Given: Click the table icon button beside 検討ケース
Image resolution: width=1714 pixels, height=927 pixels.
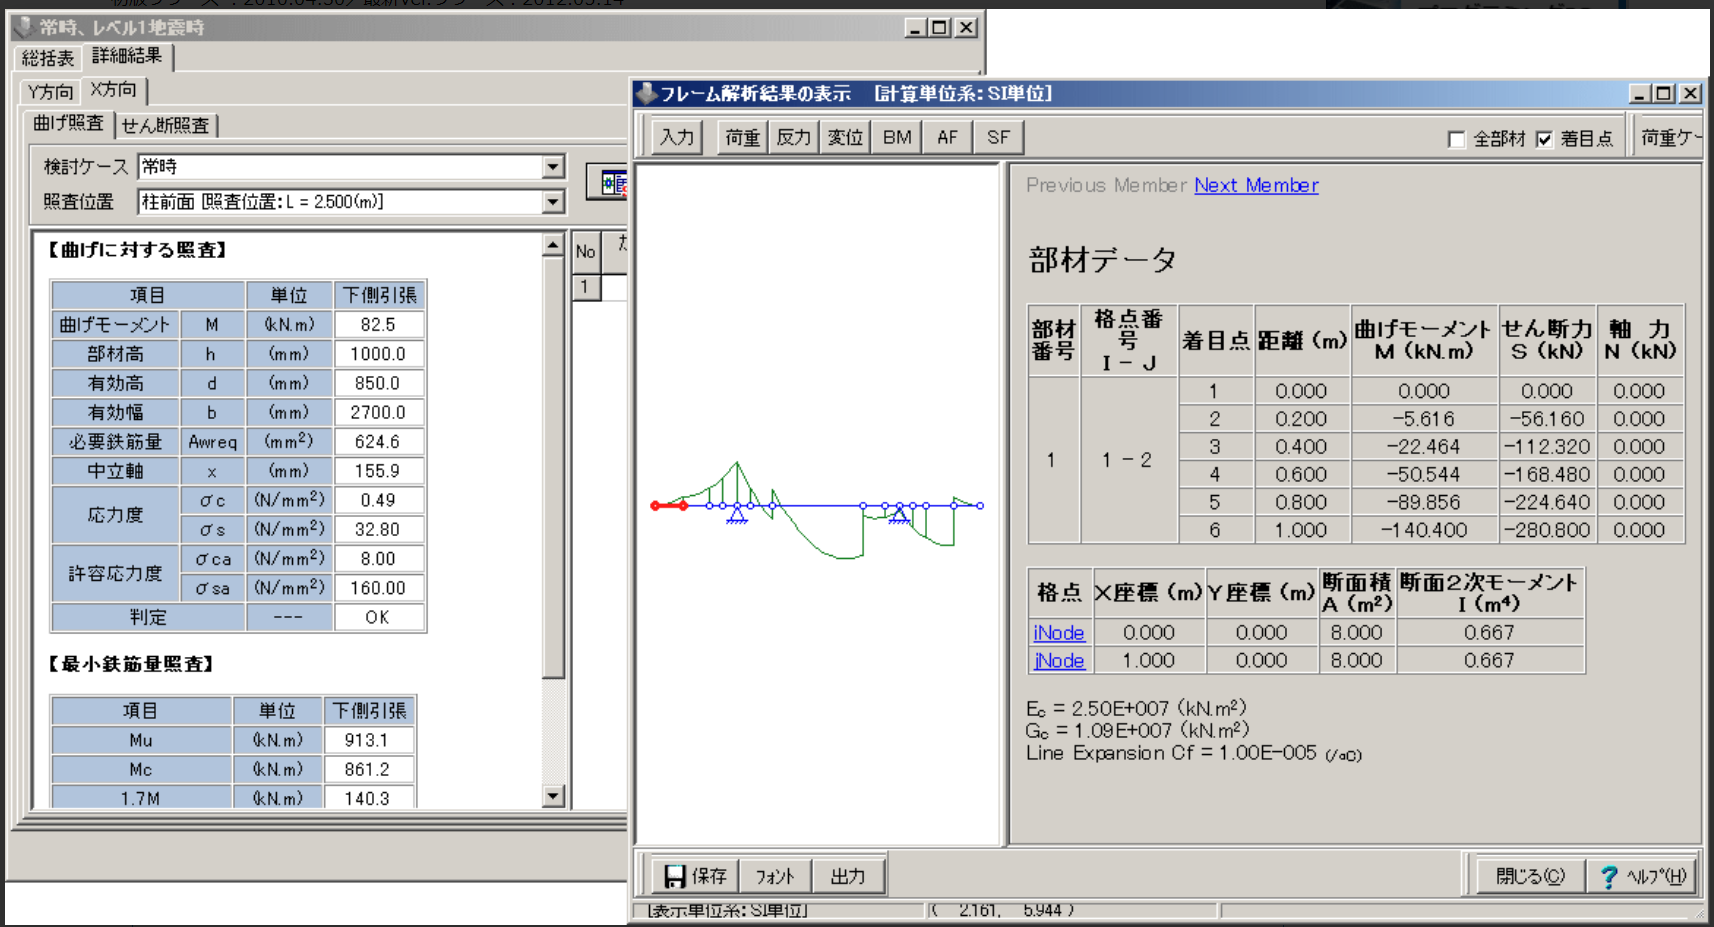Looking at the screenshot, I should point(609,183).
